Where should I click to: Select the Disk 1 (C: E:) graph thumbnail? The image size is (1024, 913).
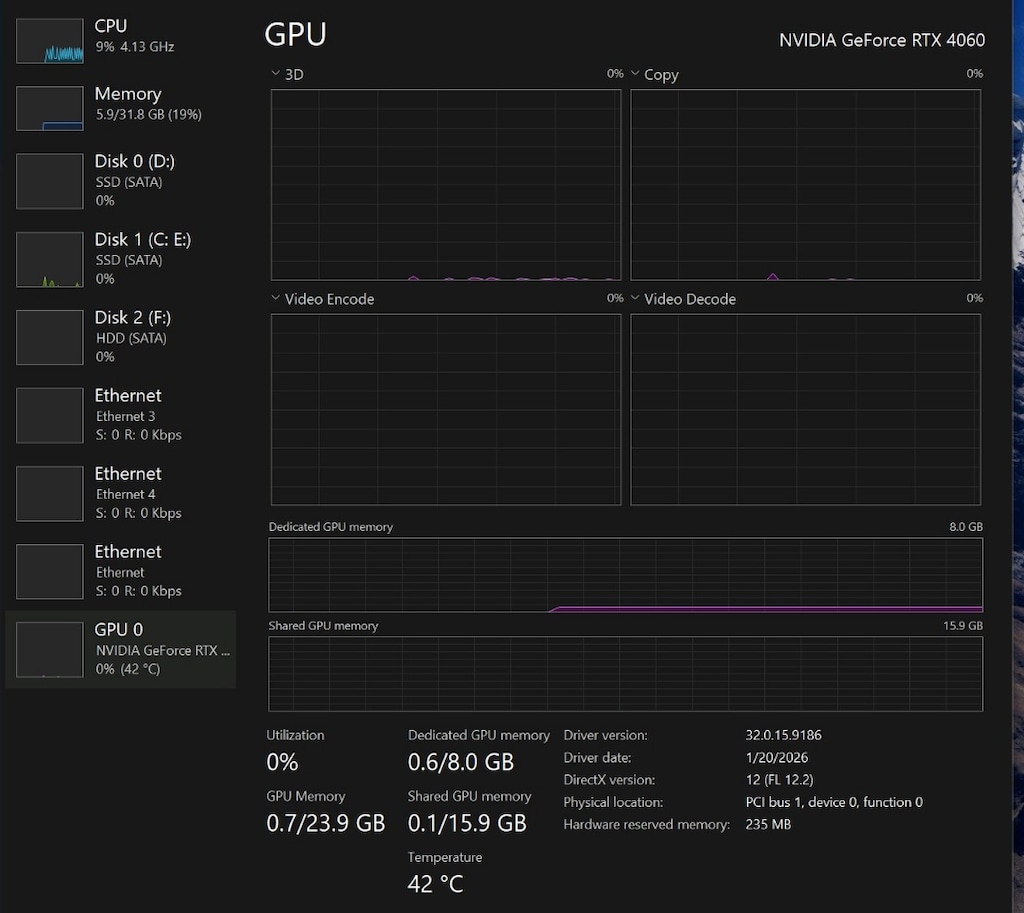50,259
